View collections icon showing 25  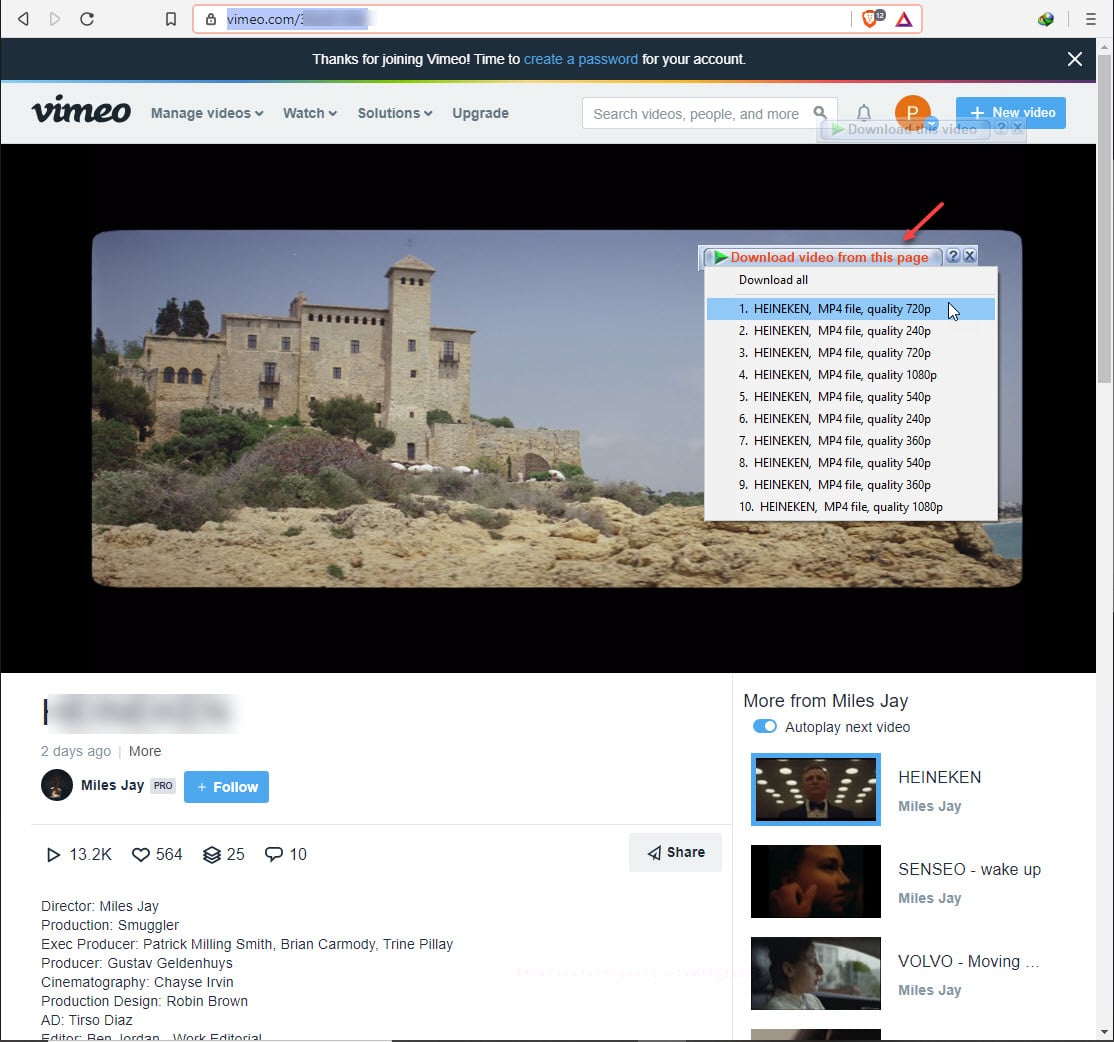tap(212, 854)
